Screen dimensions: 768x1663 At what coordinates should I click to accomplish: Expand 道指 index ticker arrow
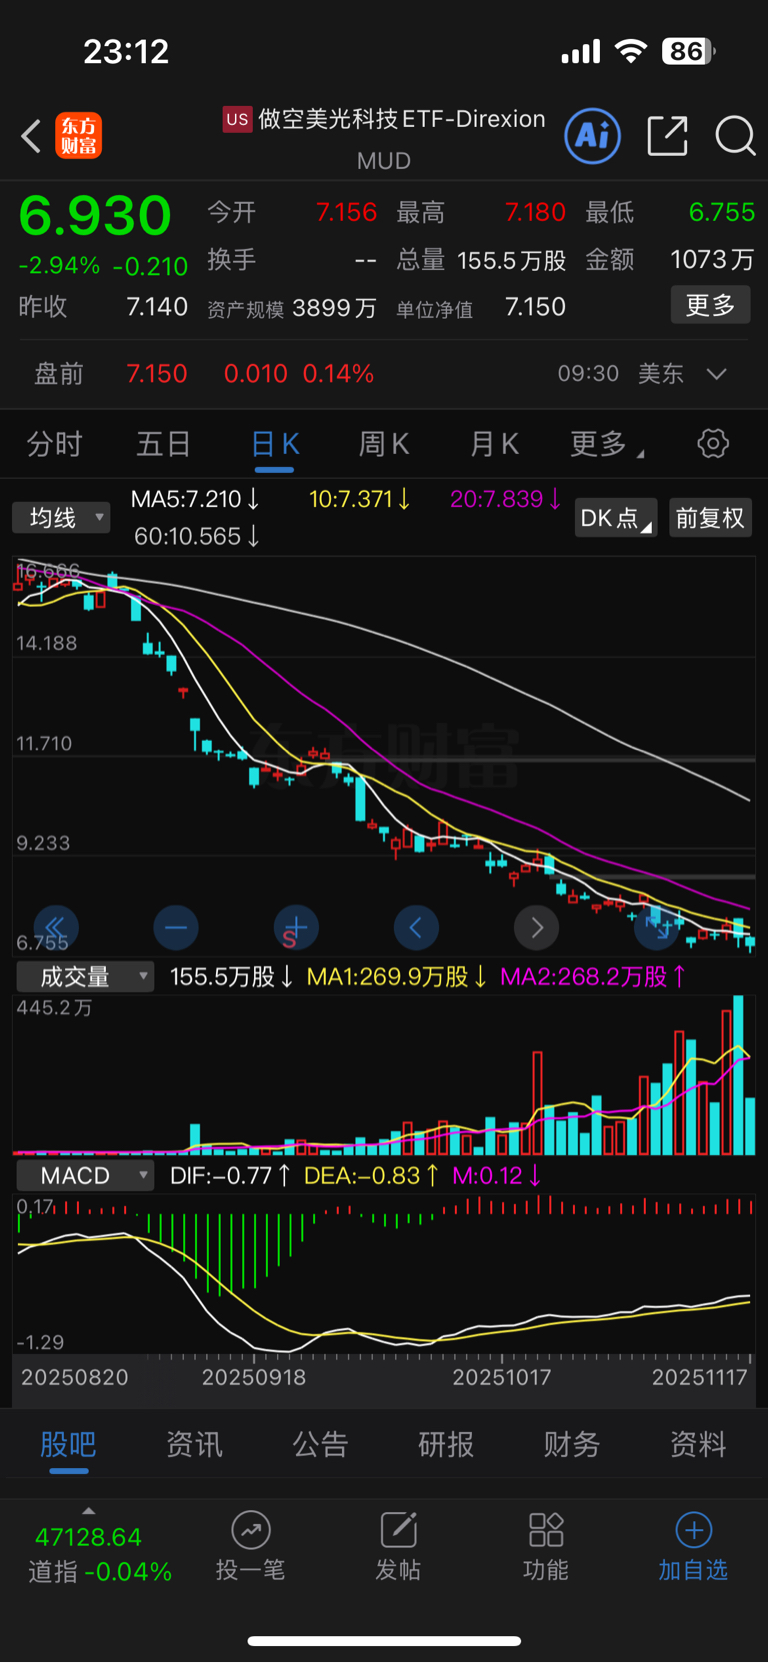click(x=89, y=1511)
